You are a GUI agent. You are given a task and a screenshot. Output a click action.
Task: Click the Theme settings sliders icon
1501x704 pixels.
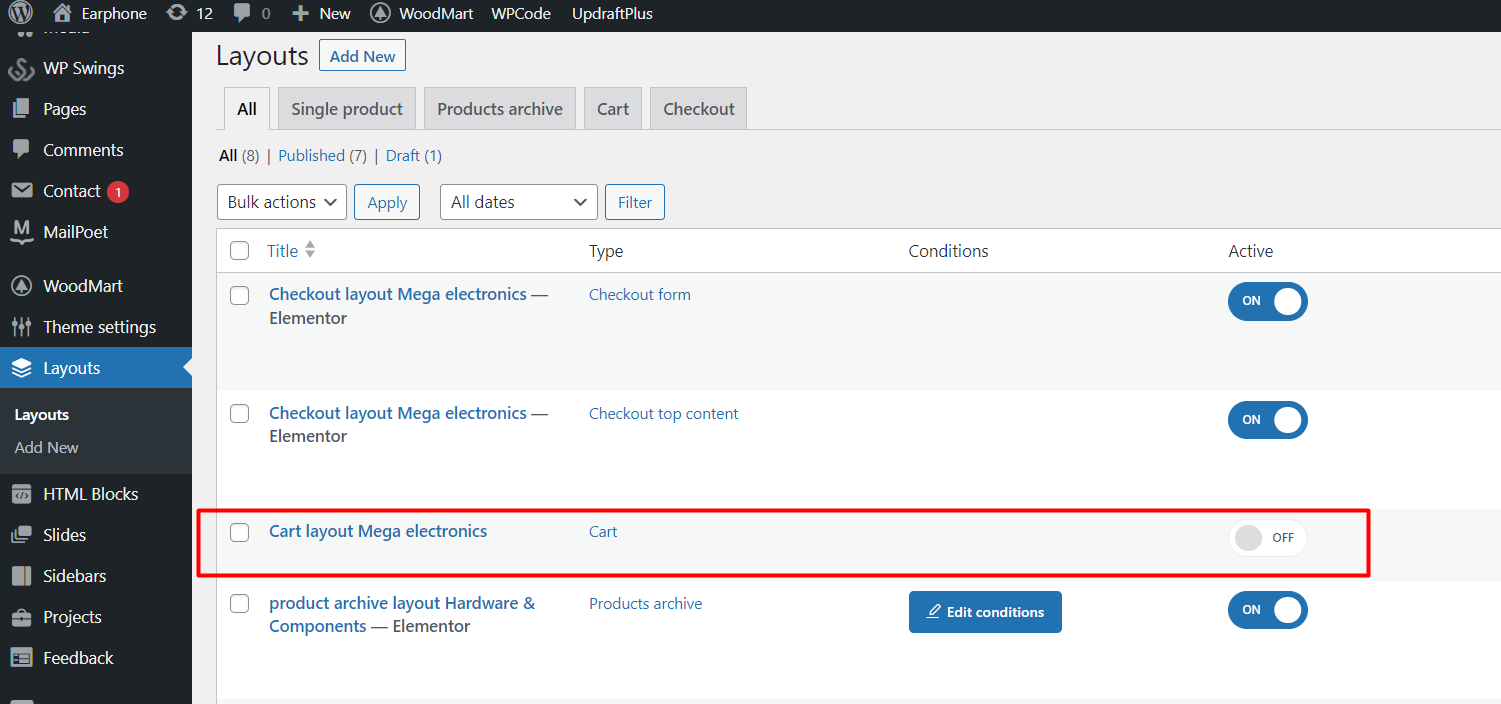pos(22,327)
